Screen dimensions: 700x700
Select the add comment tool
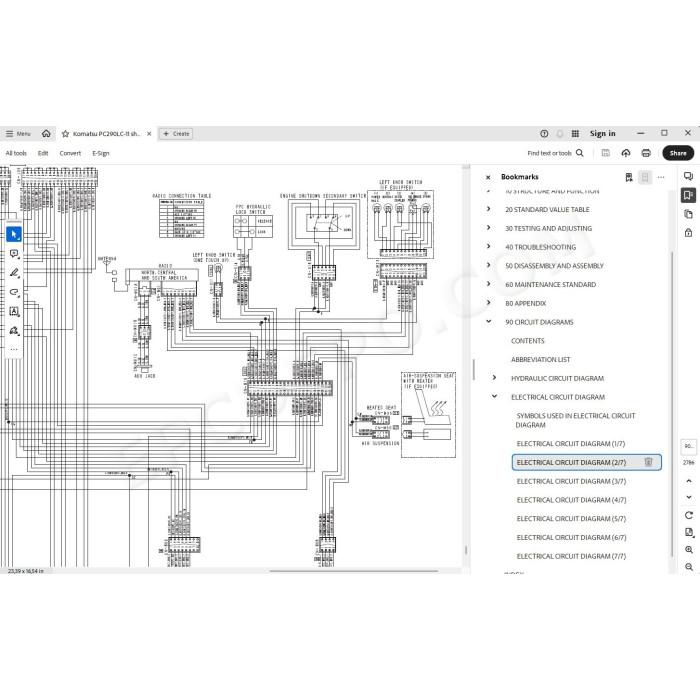pyautogui.click(x=14, y=254)
